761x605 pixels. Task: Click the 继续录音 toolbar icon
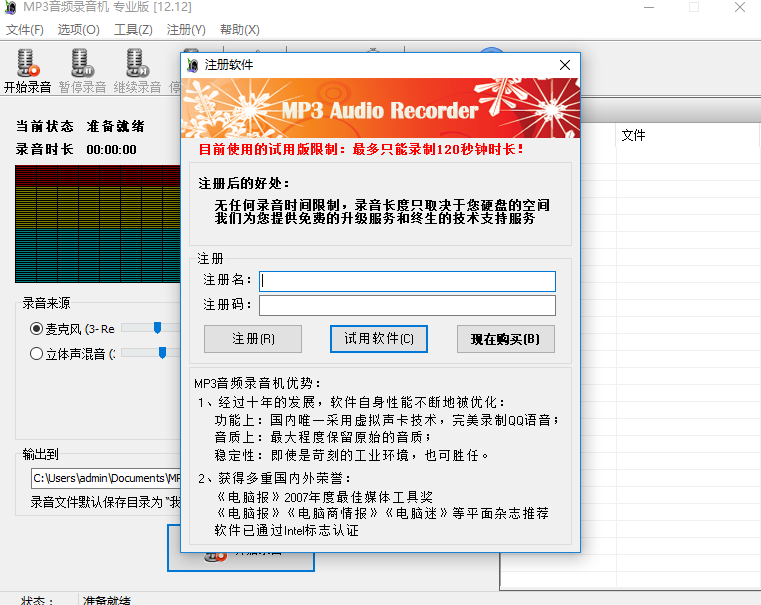(x=137, y=64)
